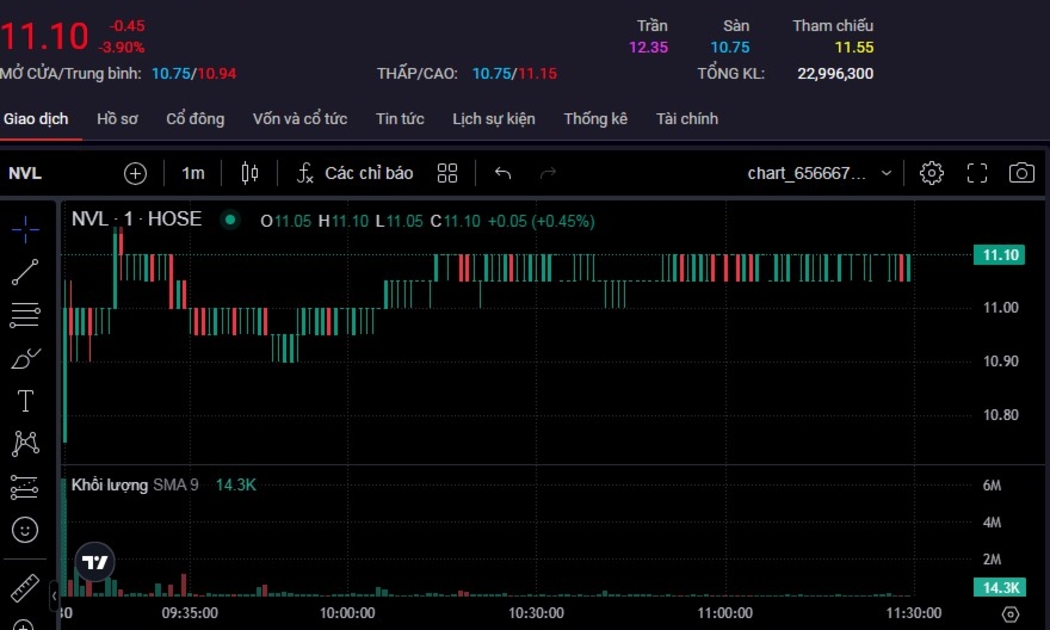Open the Fibonacci retracement tools
Image resolution: width=1050 pixels, height=630 pixels.
pos(26,315)
